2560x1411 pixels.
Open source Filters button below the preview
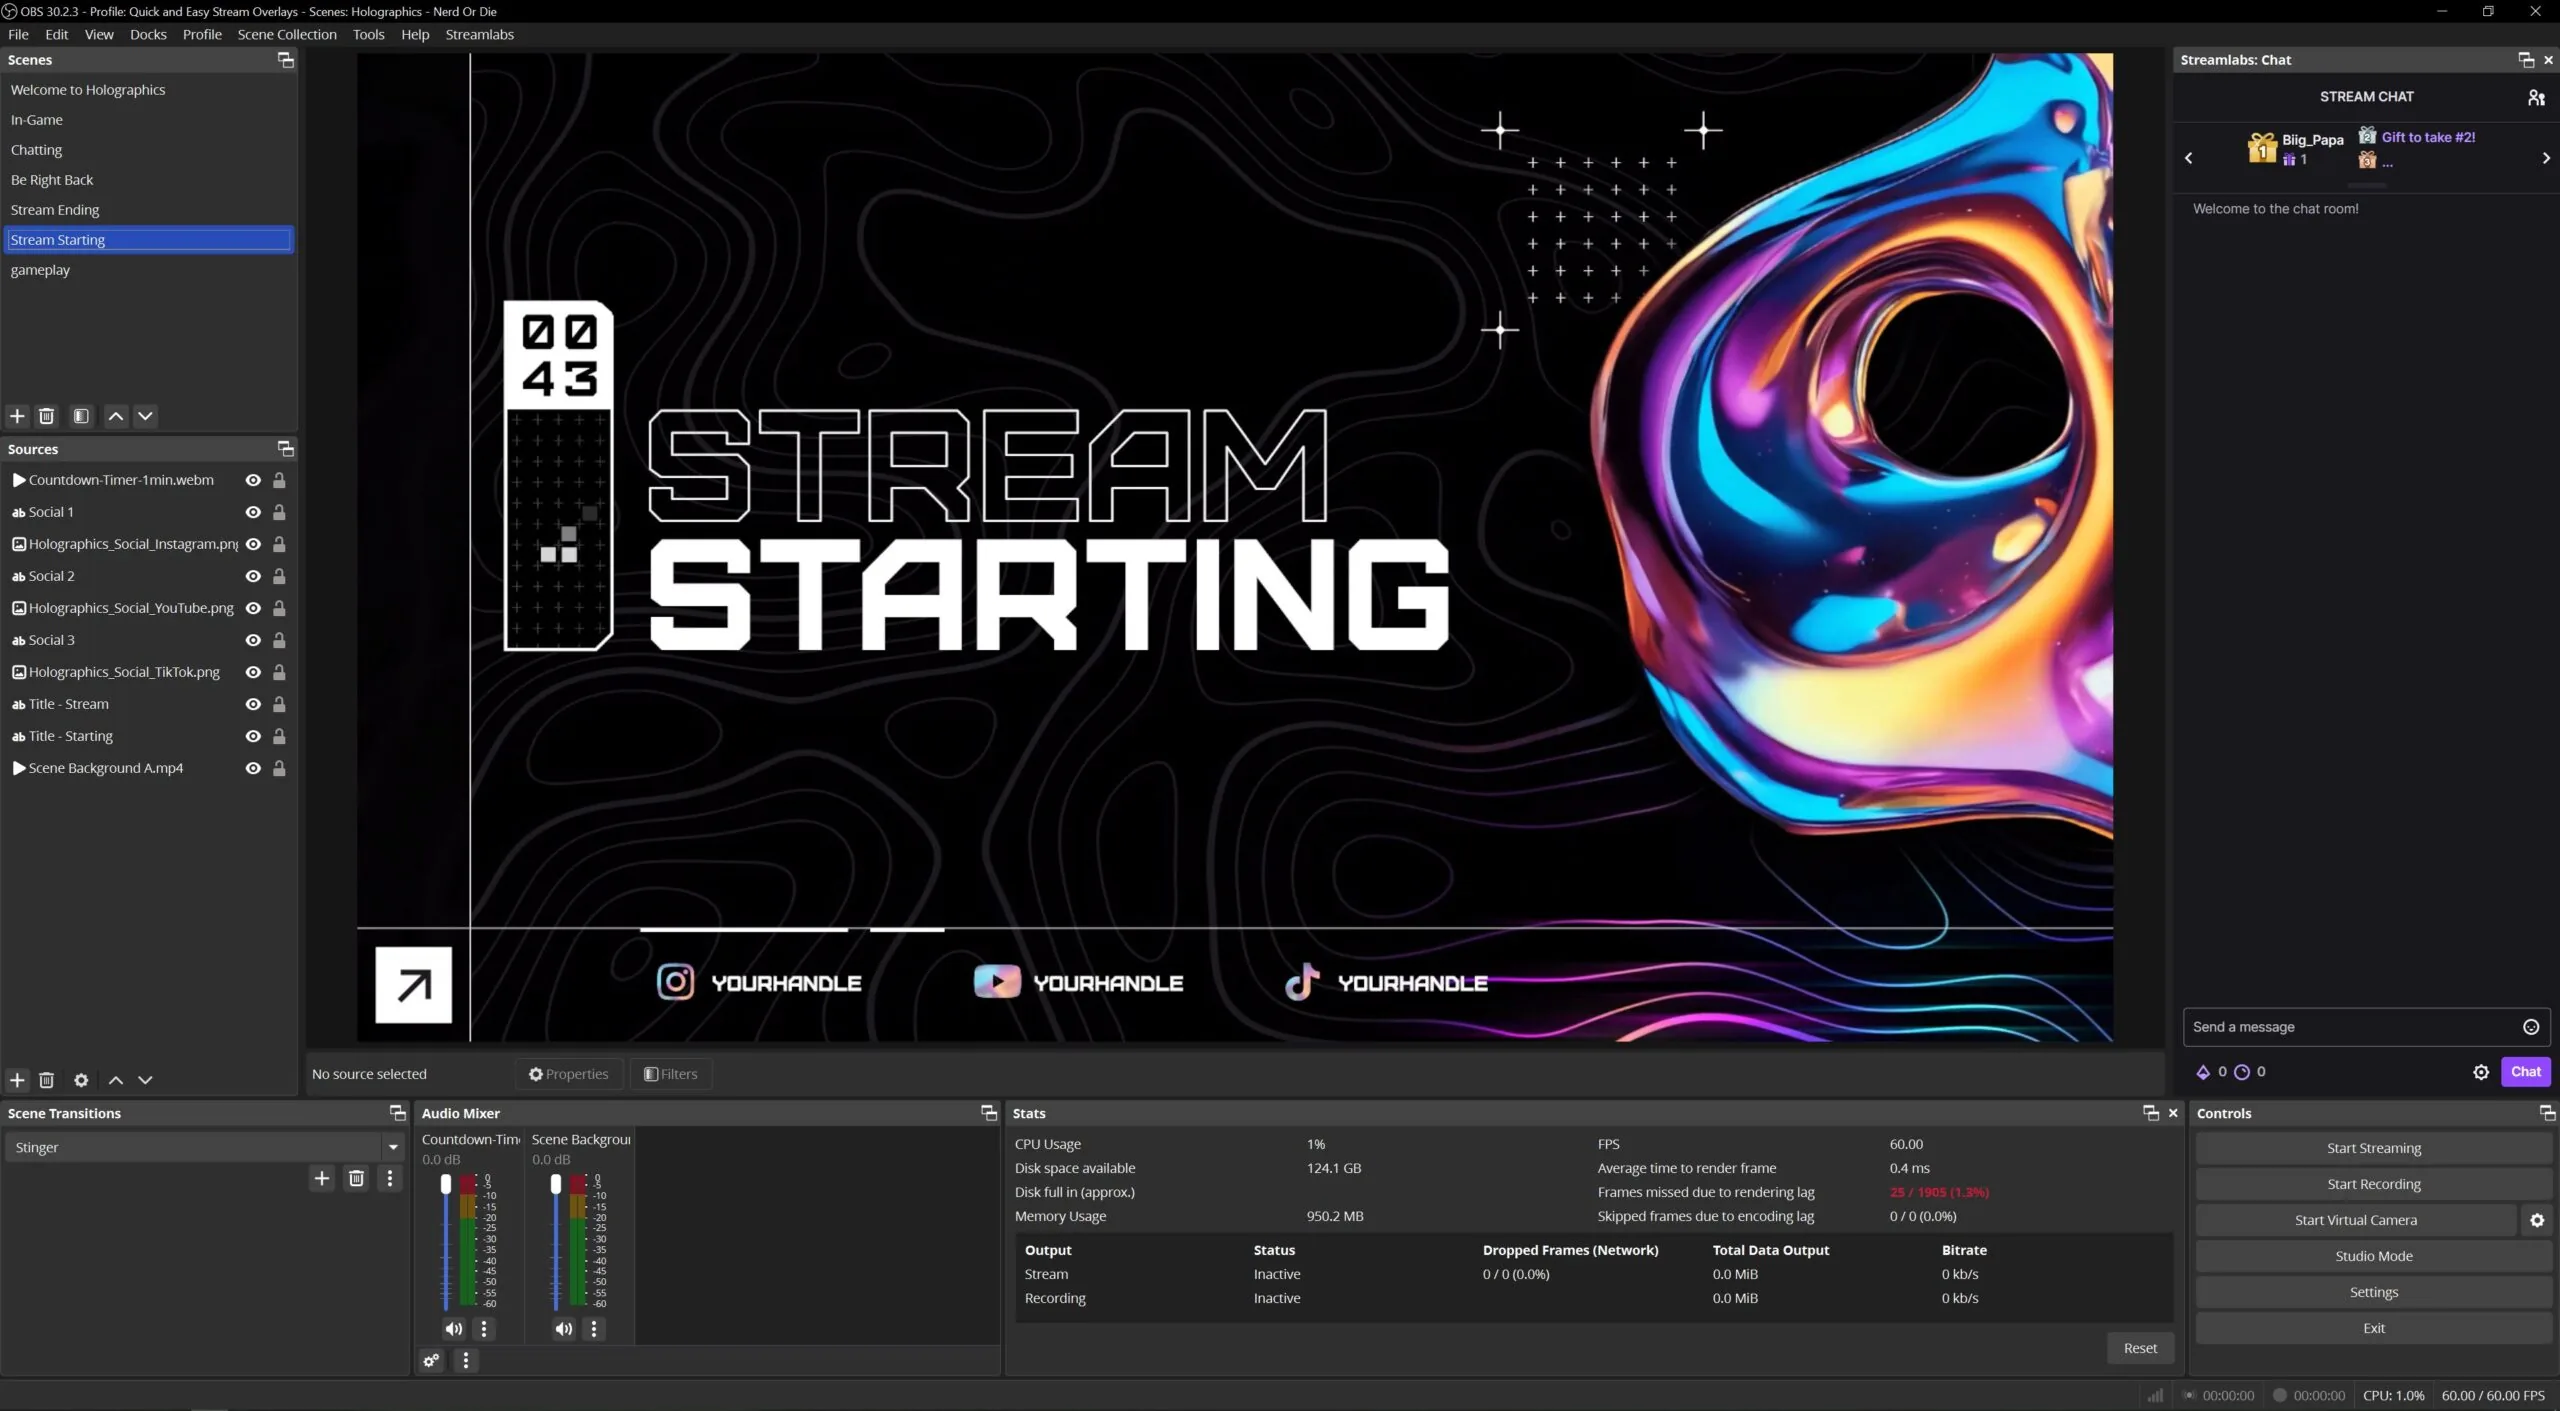[x=670, y=1074]
